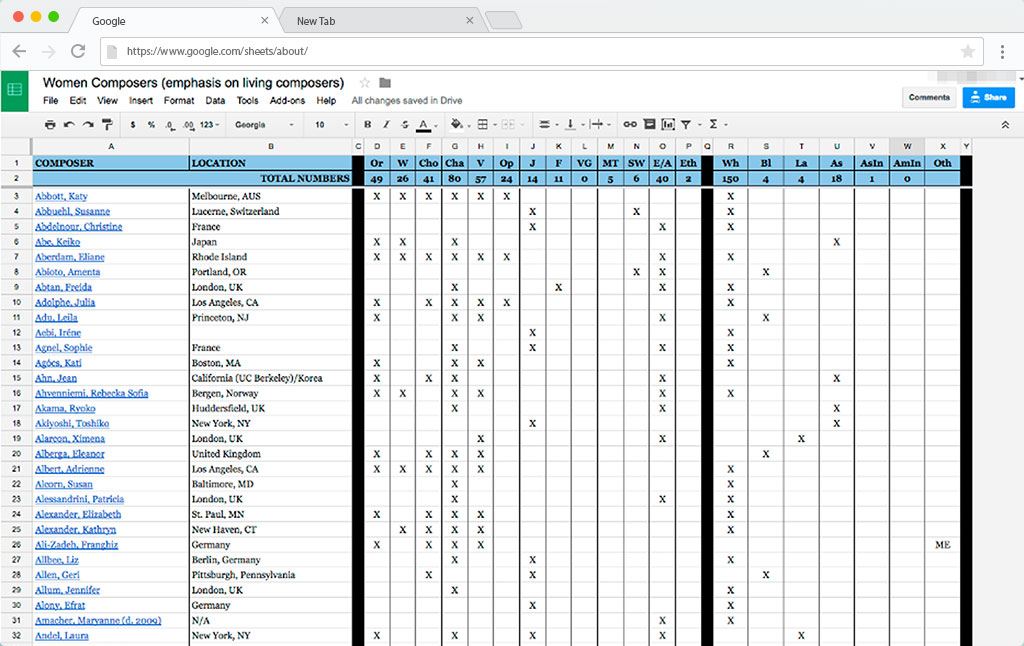1024x646 pixels.
Task: Open the Format menu
Action: [179, 101]
